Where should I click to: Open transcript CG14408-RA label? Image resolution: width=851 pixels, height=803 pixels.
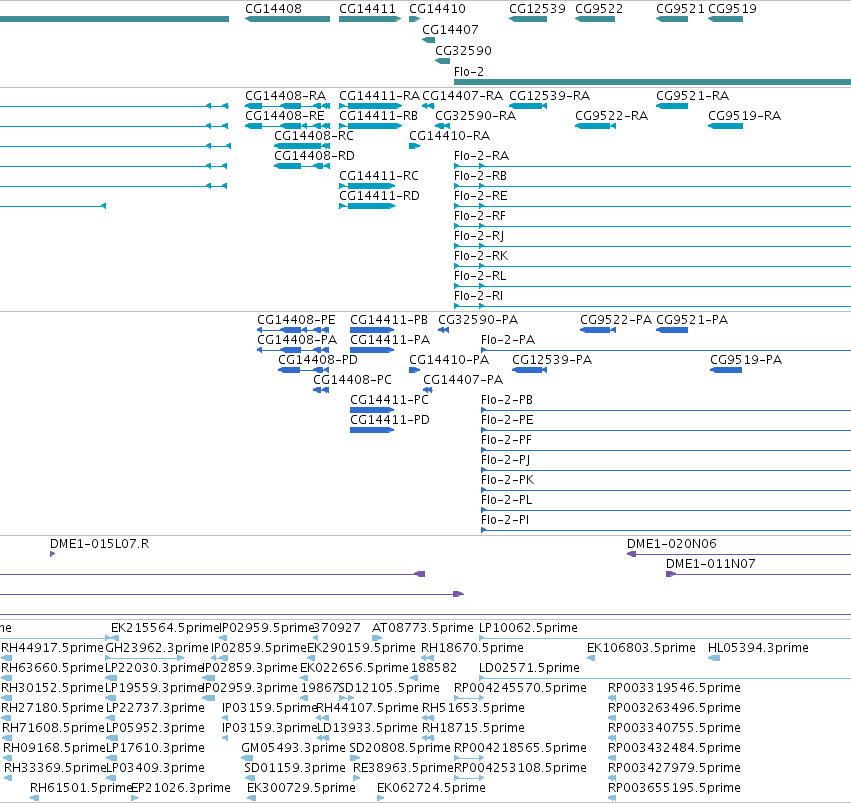(x=285, y=96)
